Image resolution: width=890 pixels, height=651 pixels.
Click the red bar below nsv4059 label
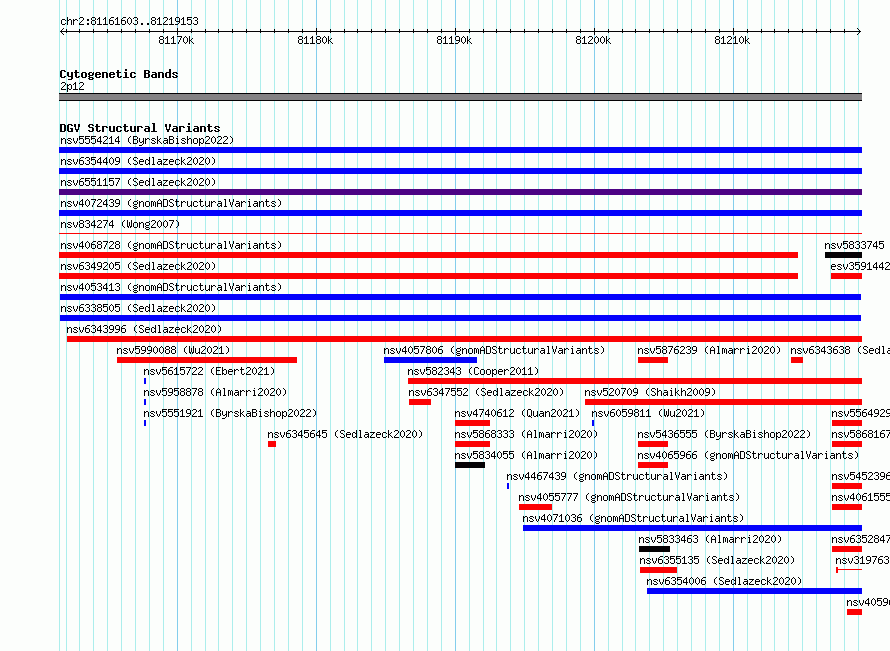click(x=854, y=612)
